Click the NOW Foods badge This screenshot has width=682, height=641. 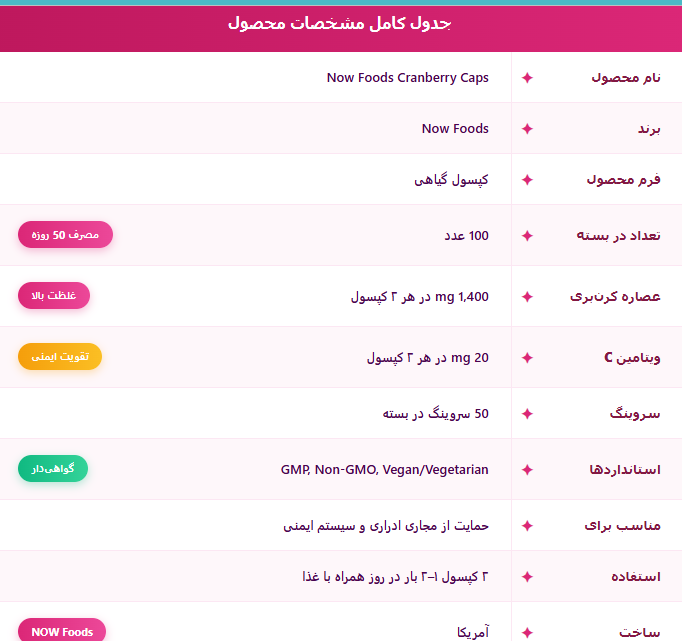click(62, 630)
